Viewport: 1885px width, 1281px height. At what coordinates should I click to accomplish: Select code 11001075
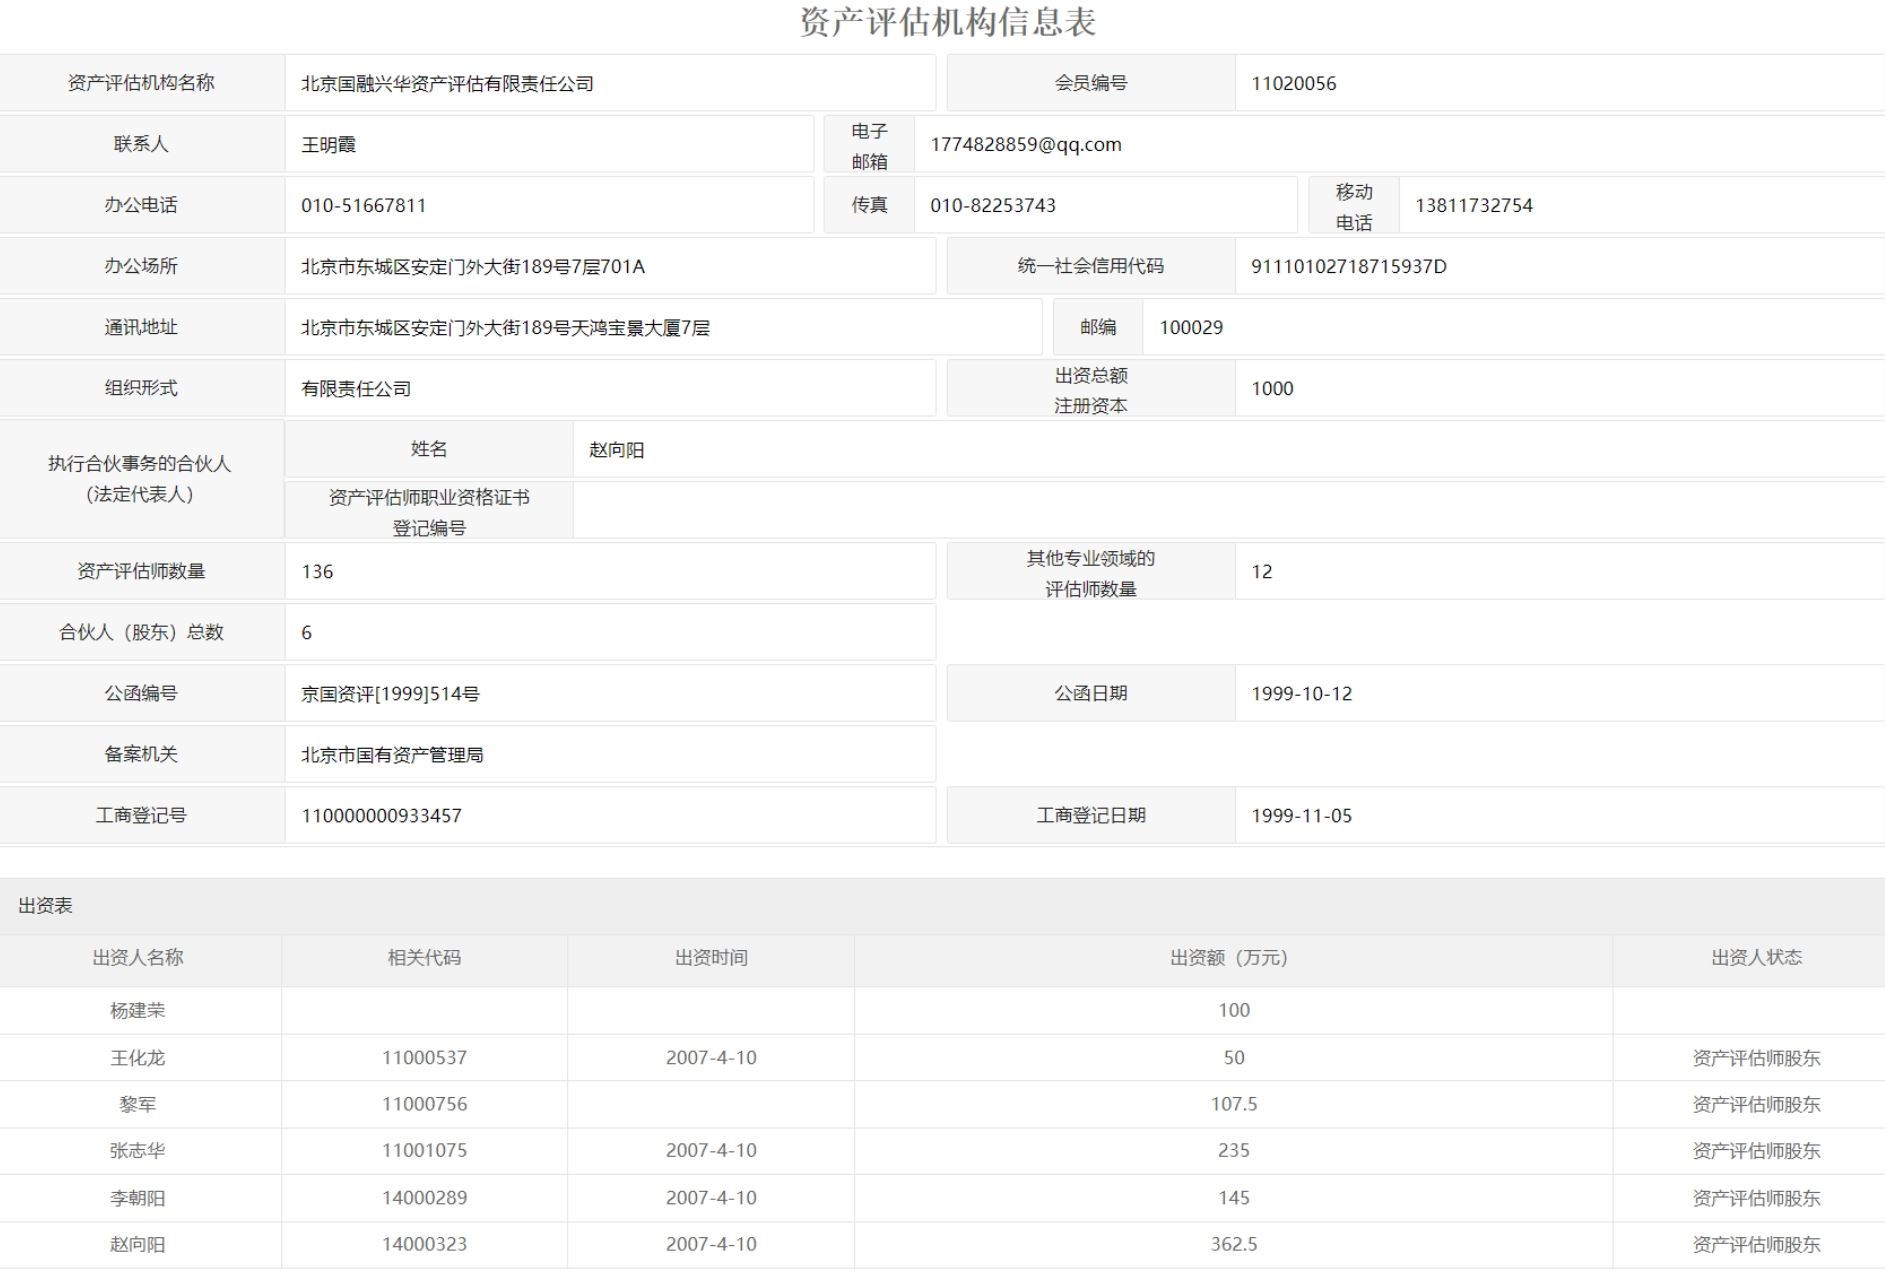pyautogui.click(x=424, y=1151)
